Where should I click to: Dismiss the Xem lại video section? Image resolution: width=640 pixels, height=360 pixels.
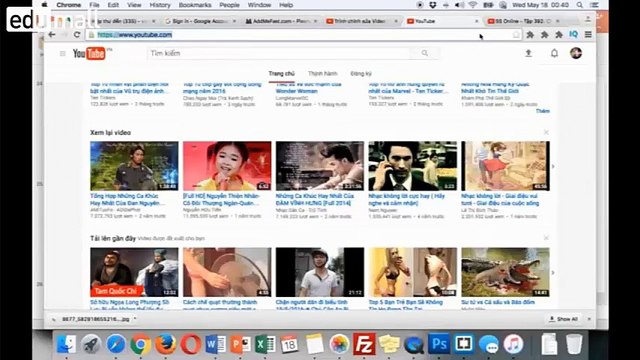coord(546,132)
